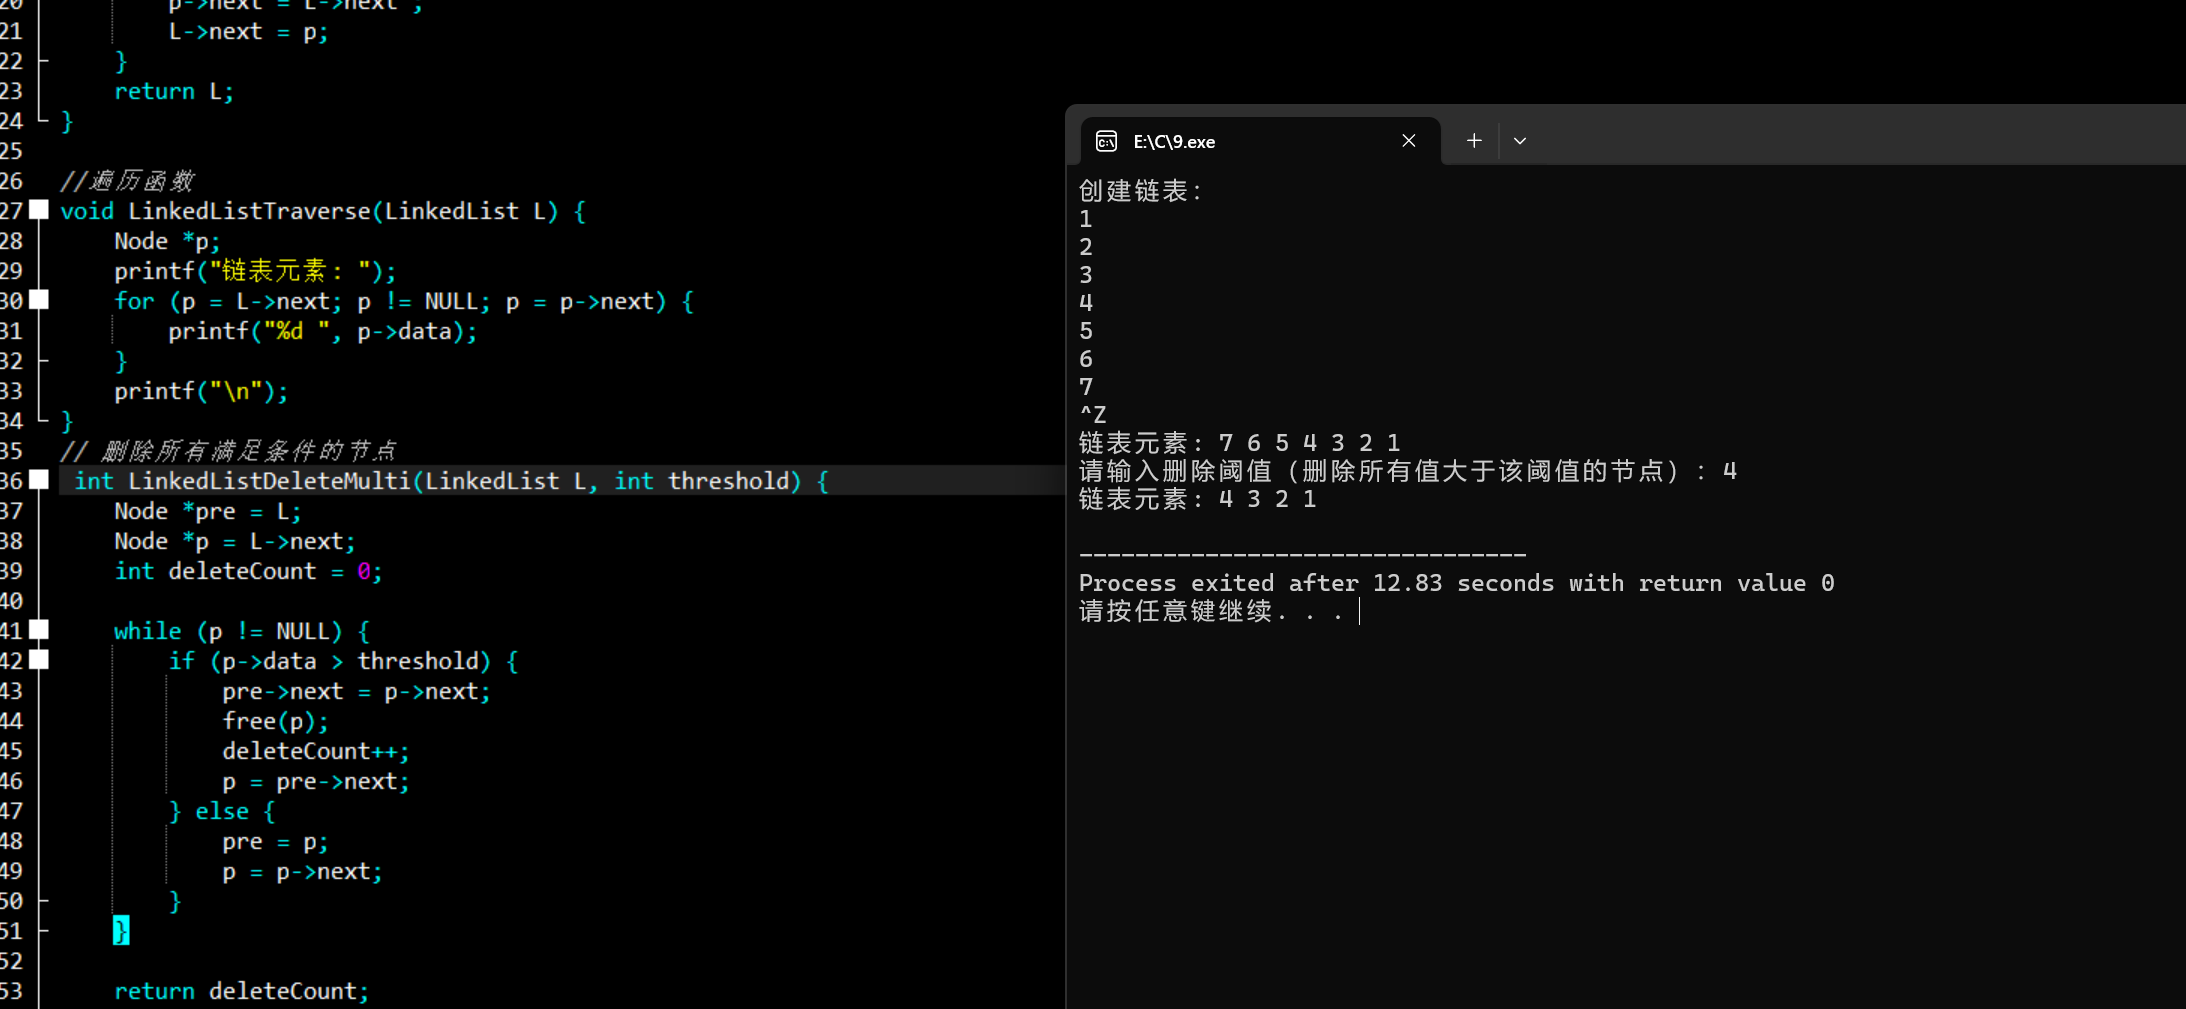Collapse the LinkedListDeleteMulti function fold marker
Image resolution: width=2186 pixels, height=1009 pixels.
(39, 480)
